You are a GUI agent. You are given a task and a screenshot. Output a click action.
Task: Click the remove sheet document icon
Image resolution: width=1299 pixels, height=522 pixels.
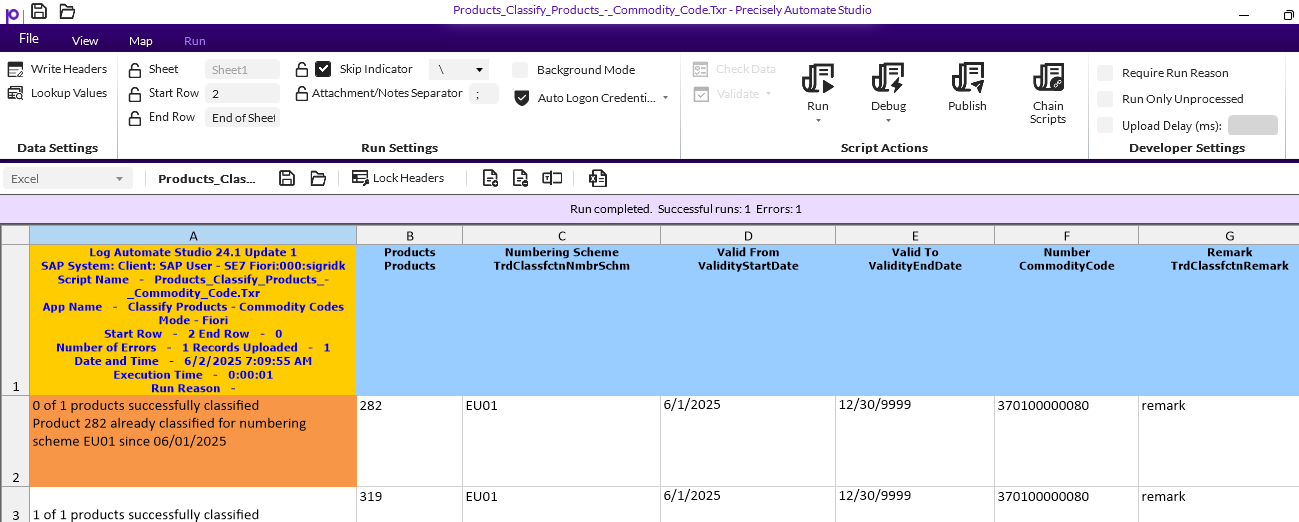520,178
